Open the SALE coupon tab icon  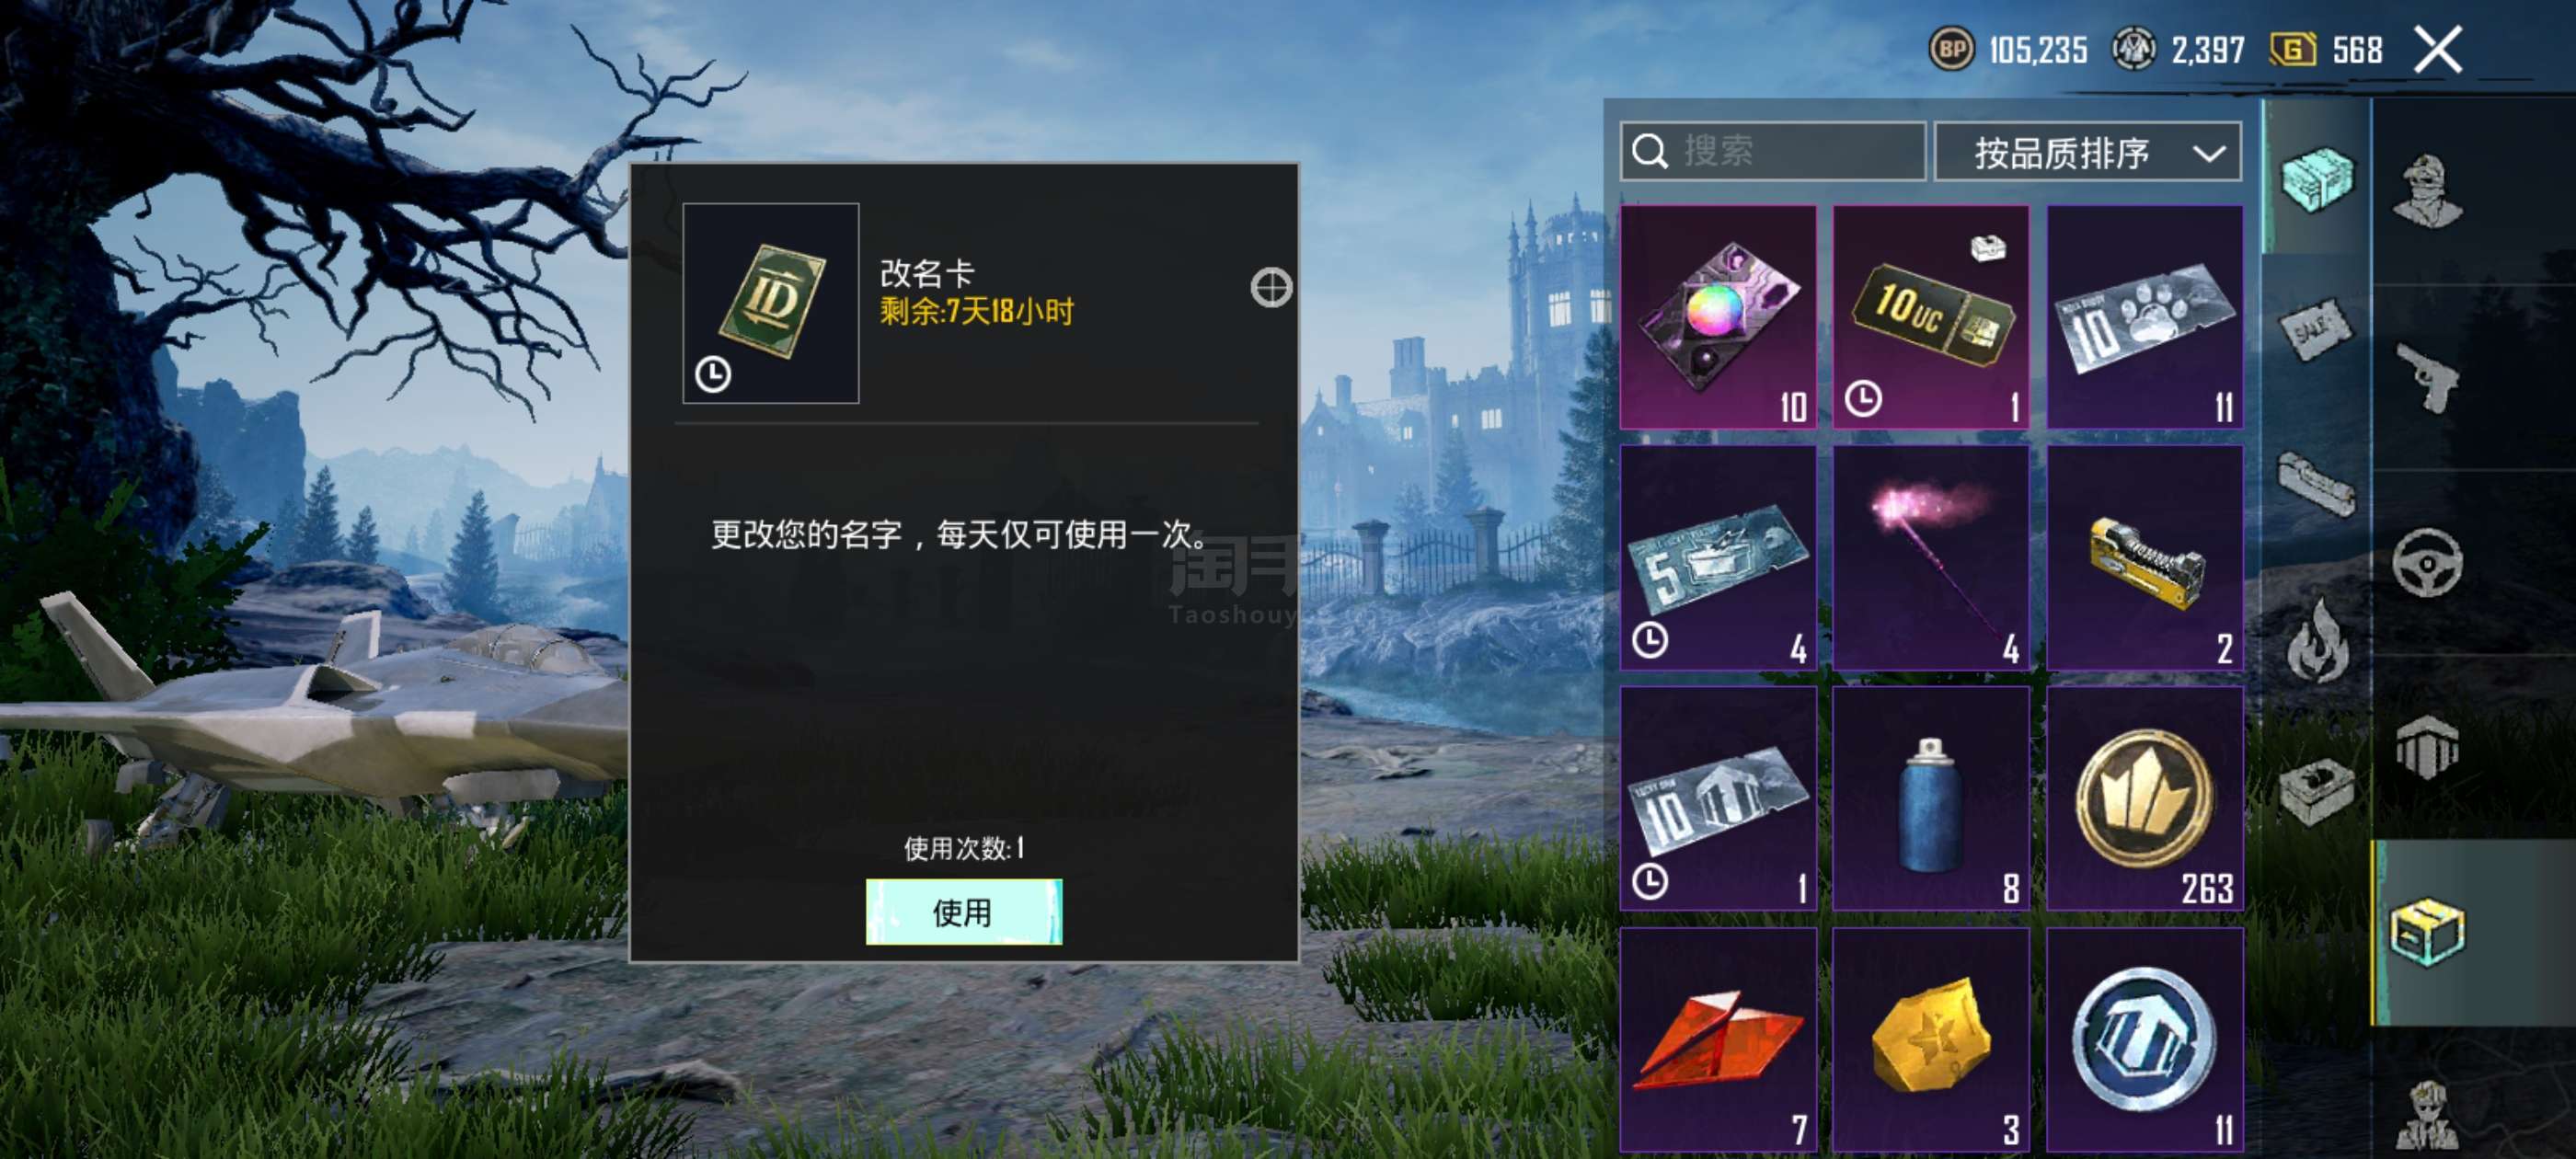click(x=2315, y=328)
